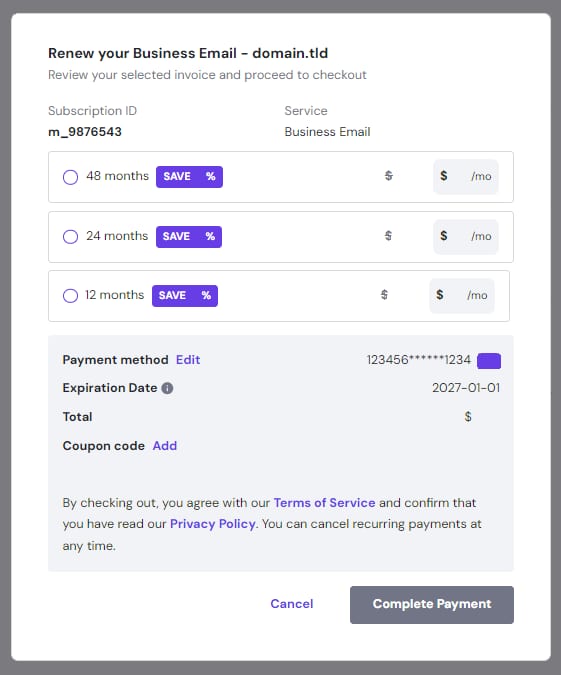Click the purple card brand icon
561x675 pixels.
click(x=489, y=361)
